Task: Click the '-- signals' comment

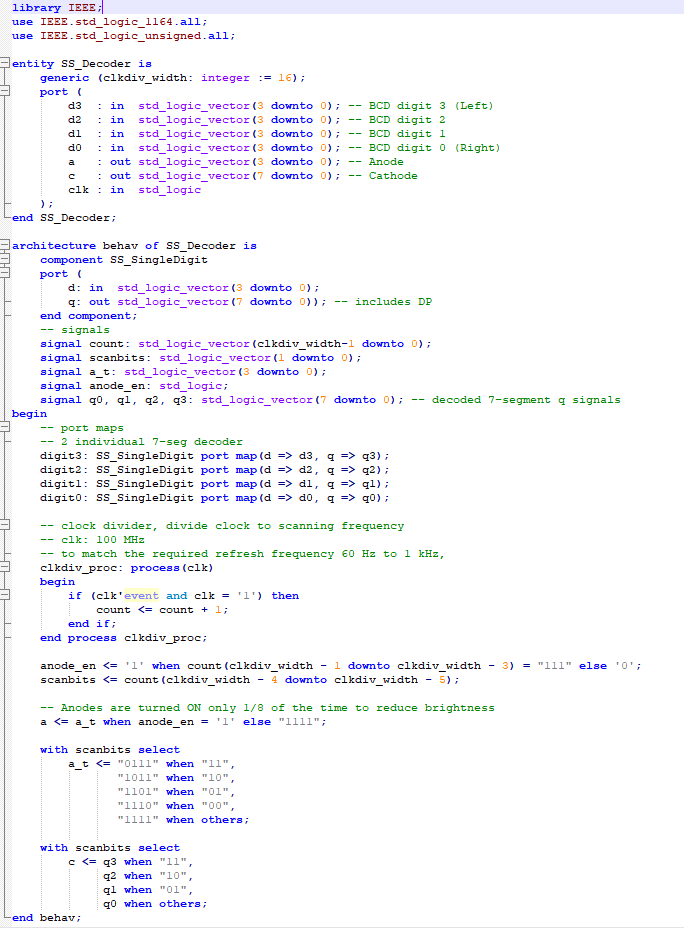Action: point(75,329)
